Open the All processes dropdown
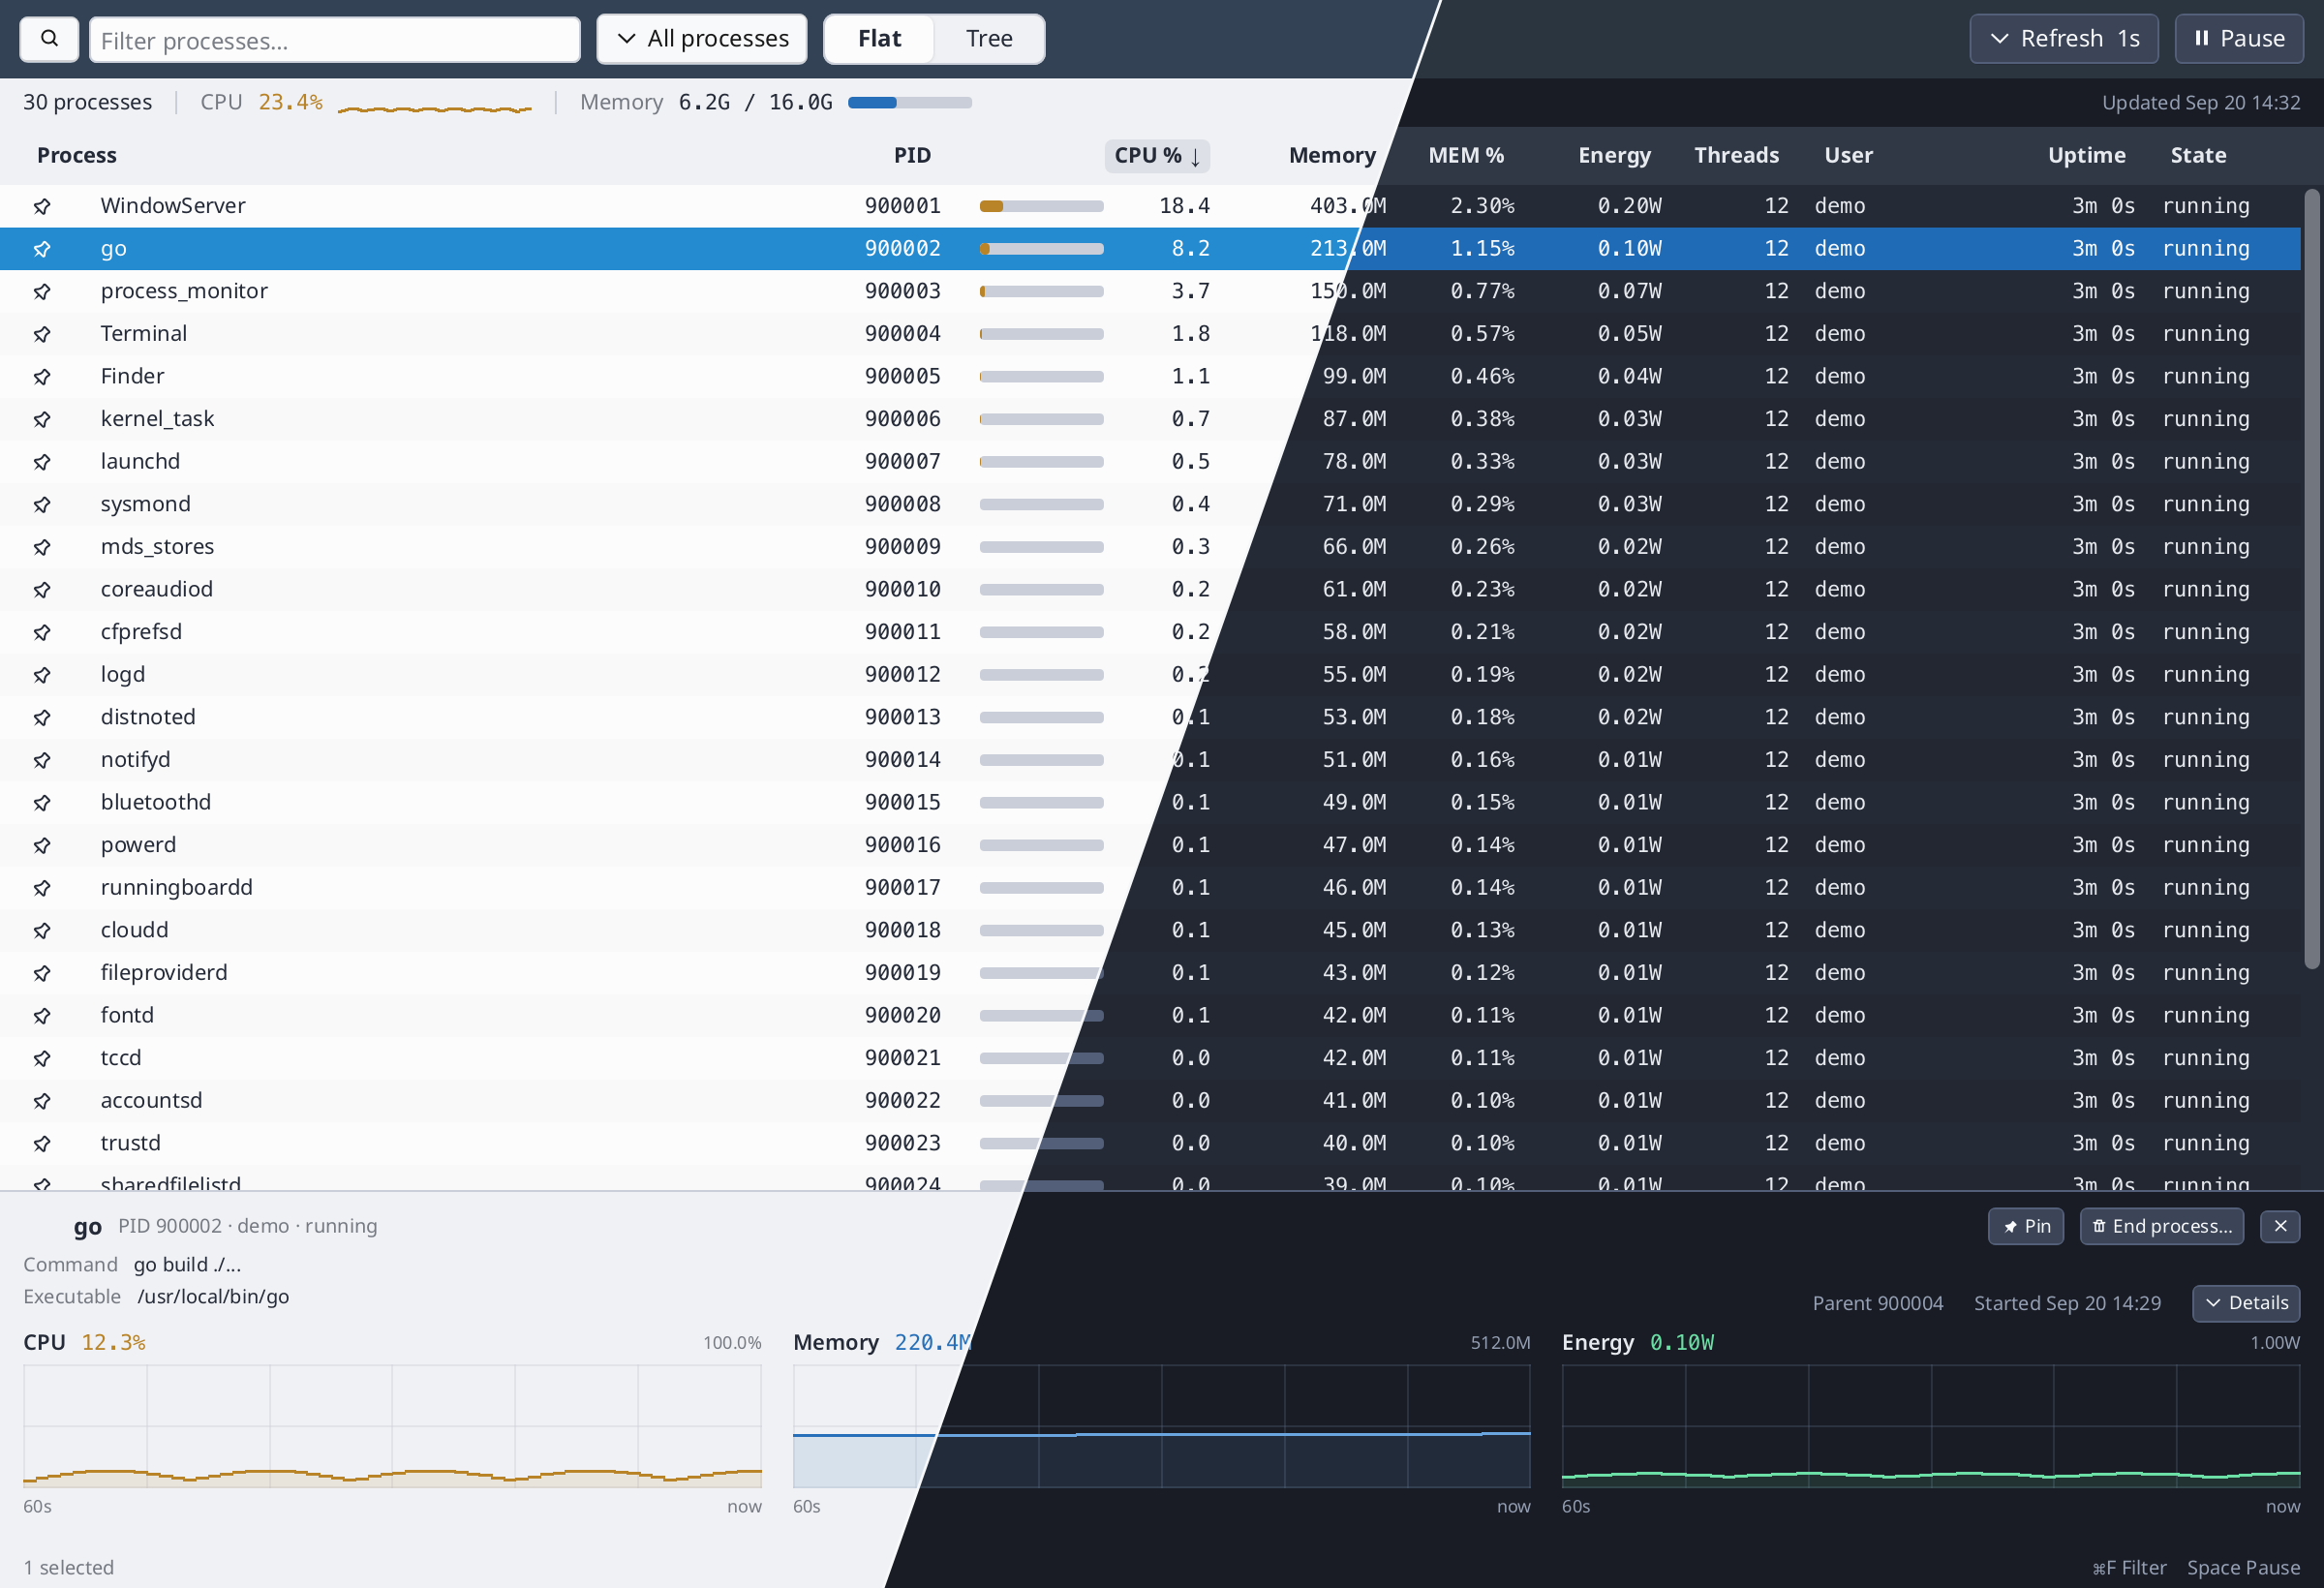Screen dimensions: 2324x1588 point(702,39)
